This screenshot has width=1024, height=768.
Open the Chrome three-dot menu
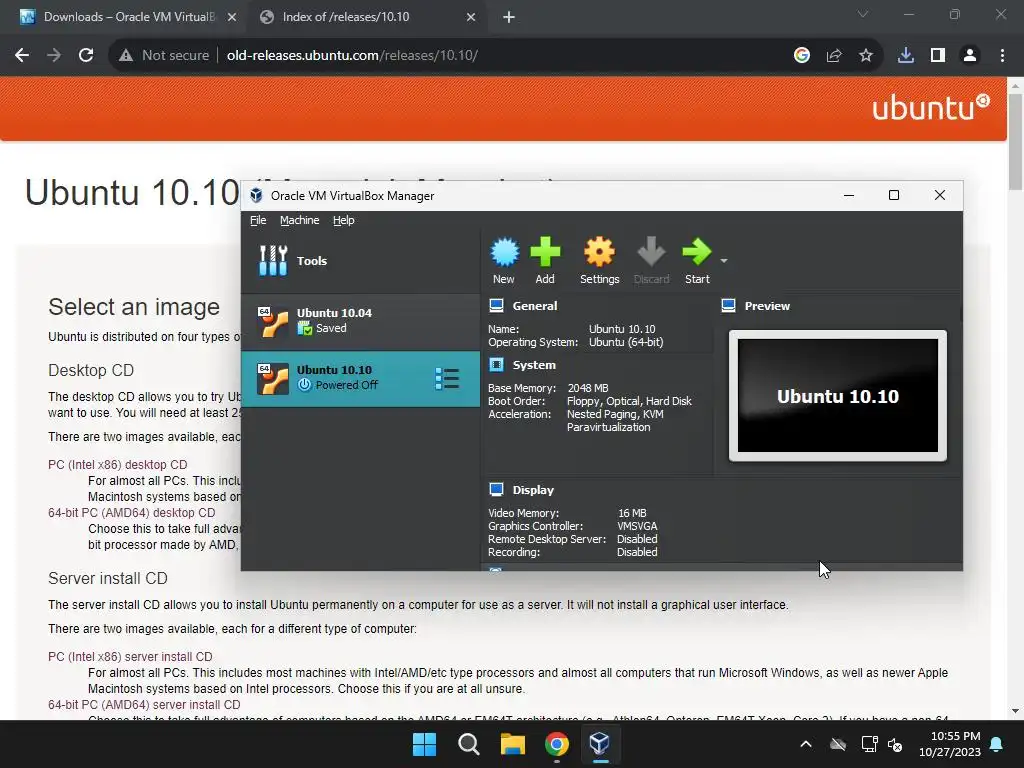coord(1002,56)
